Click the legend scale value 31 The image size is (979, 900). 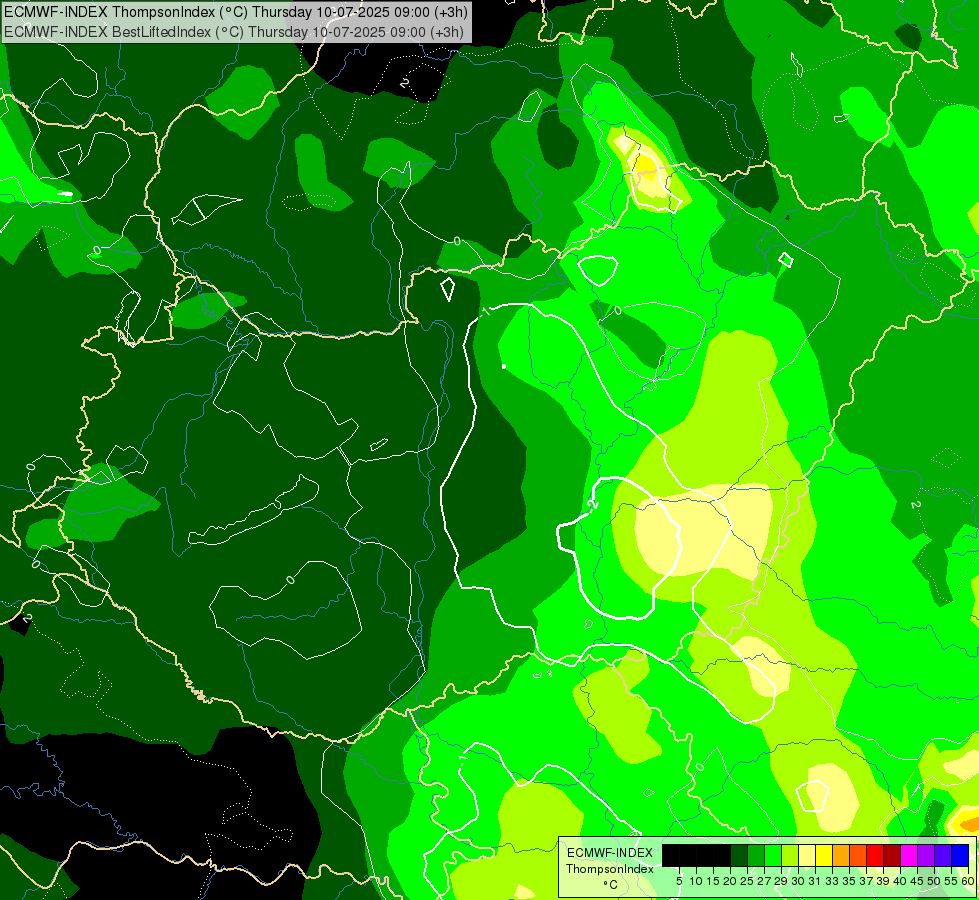(815, 881)
